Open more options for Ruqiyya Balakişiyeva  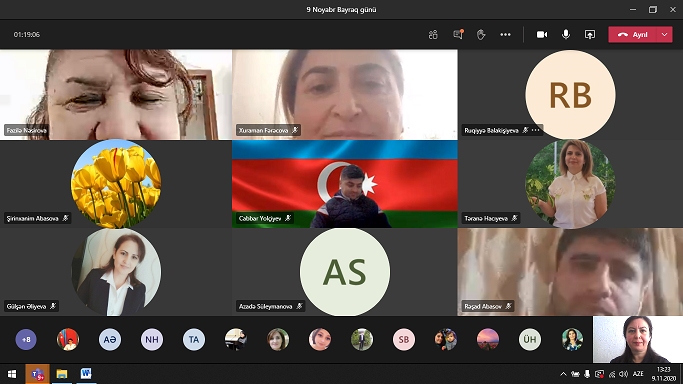point(536,130)
